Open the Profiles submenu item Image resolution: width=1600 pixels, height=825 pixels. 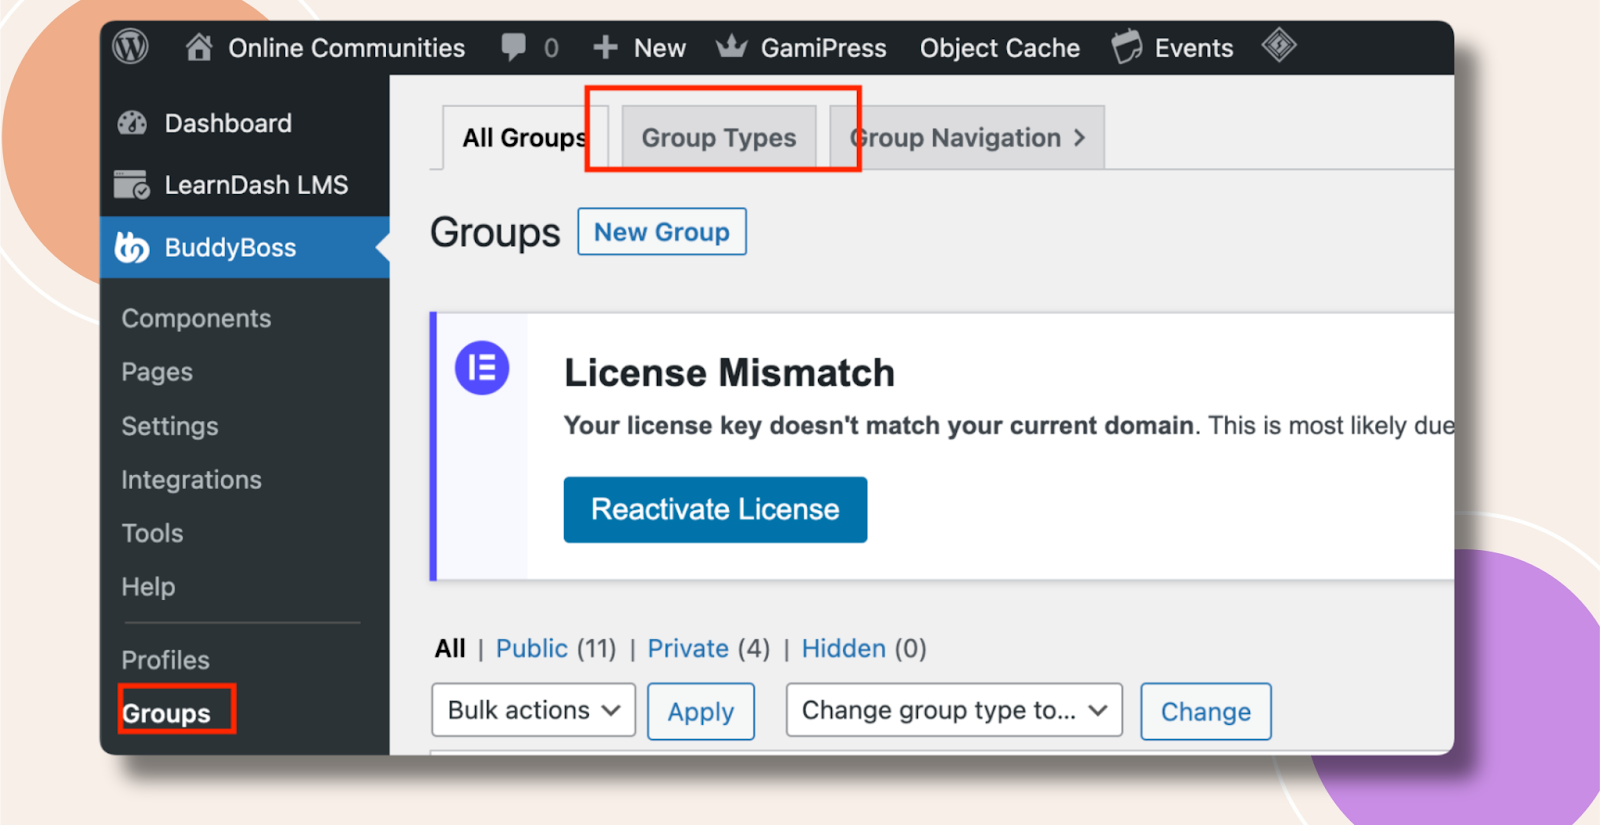tap(165, 660)
